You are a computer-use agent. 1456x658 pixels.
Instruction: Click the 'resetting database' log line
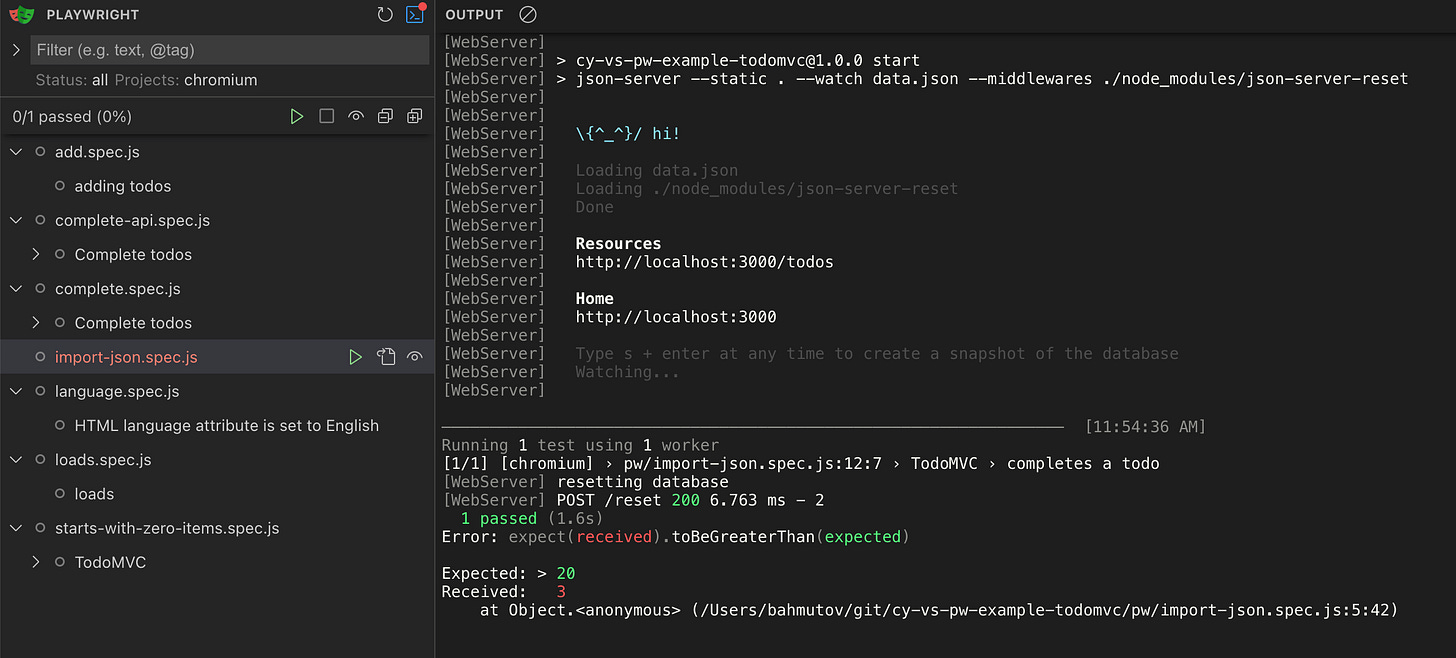[x=585, y=482]
